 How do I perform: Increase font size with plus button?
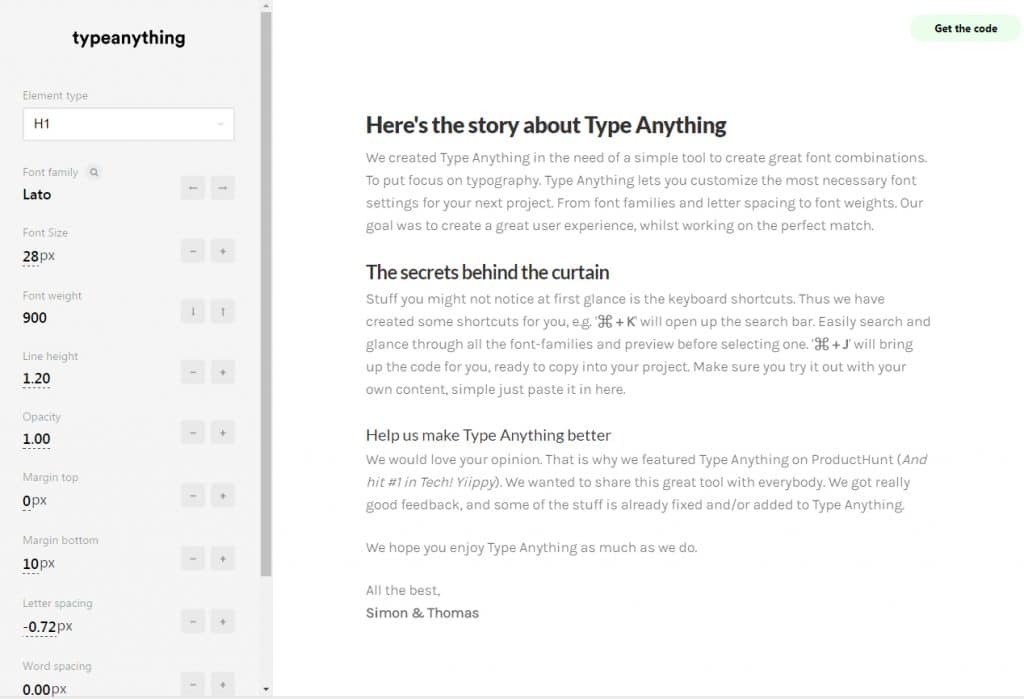point(223,251)
